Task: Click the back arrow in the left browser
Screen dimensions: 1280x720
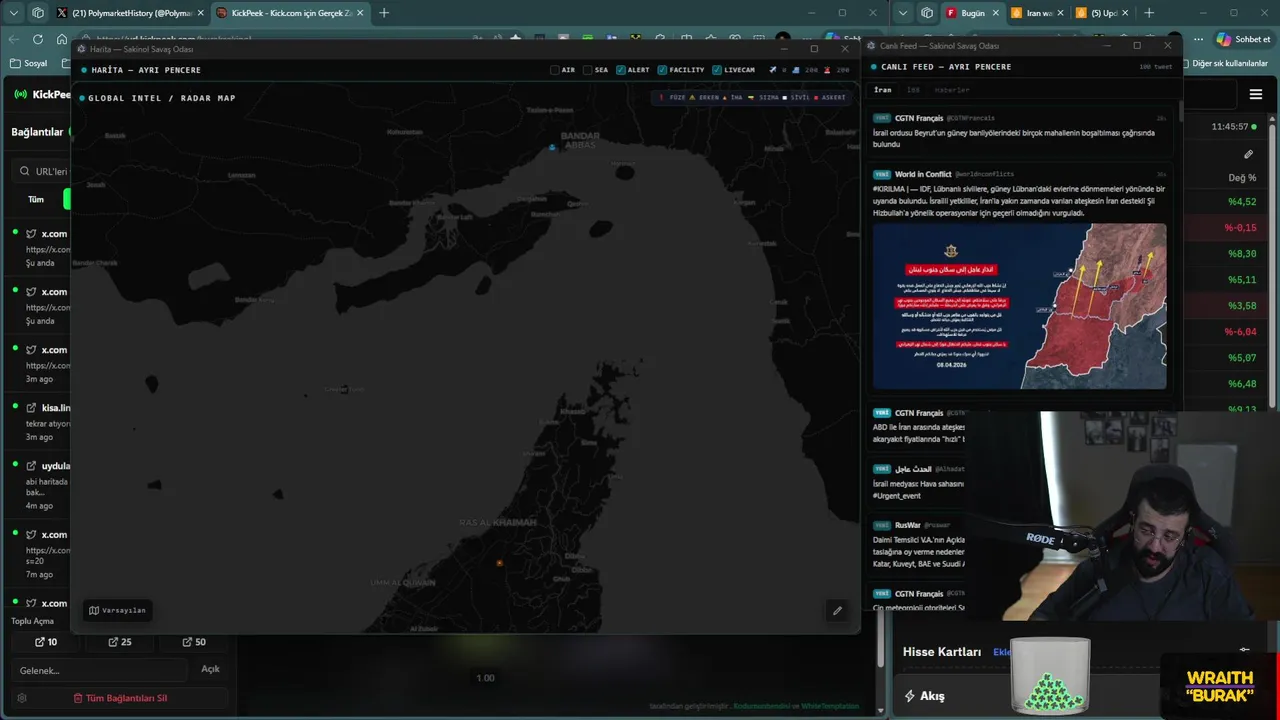Action: click(13, 39)
